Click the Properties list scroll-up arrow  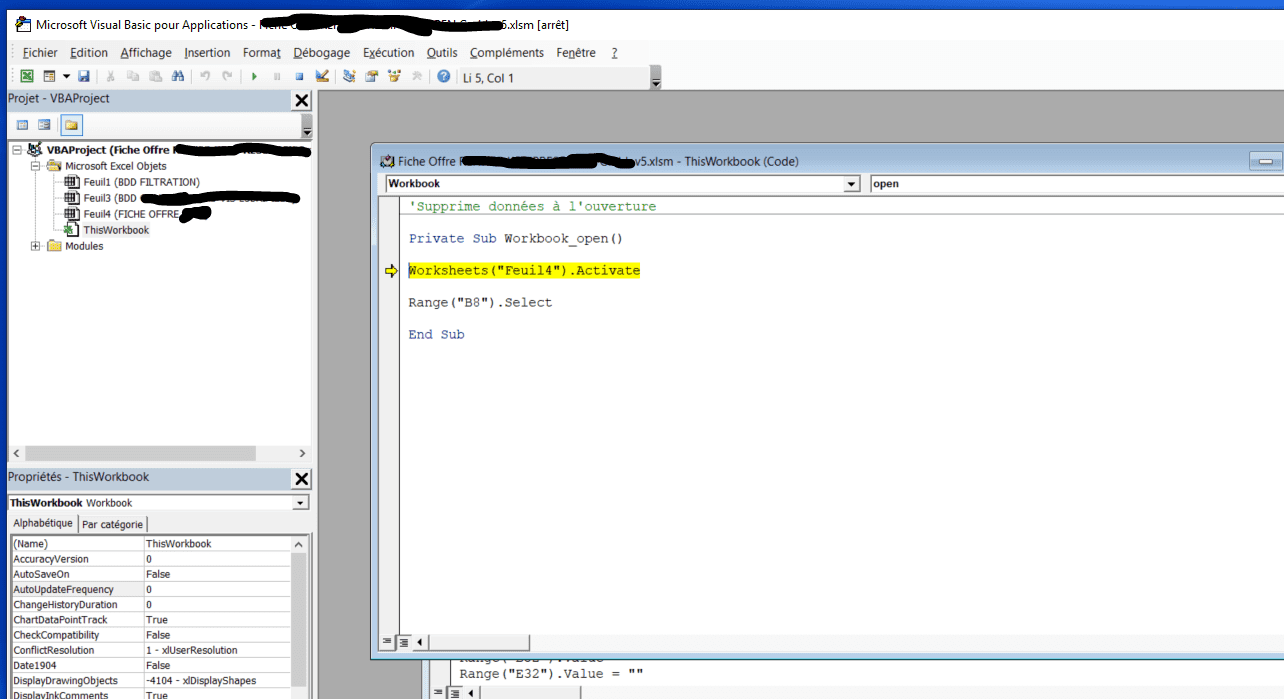pos(298,544)
